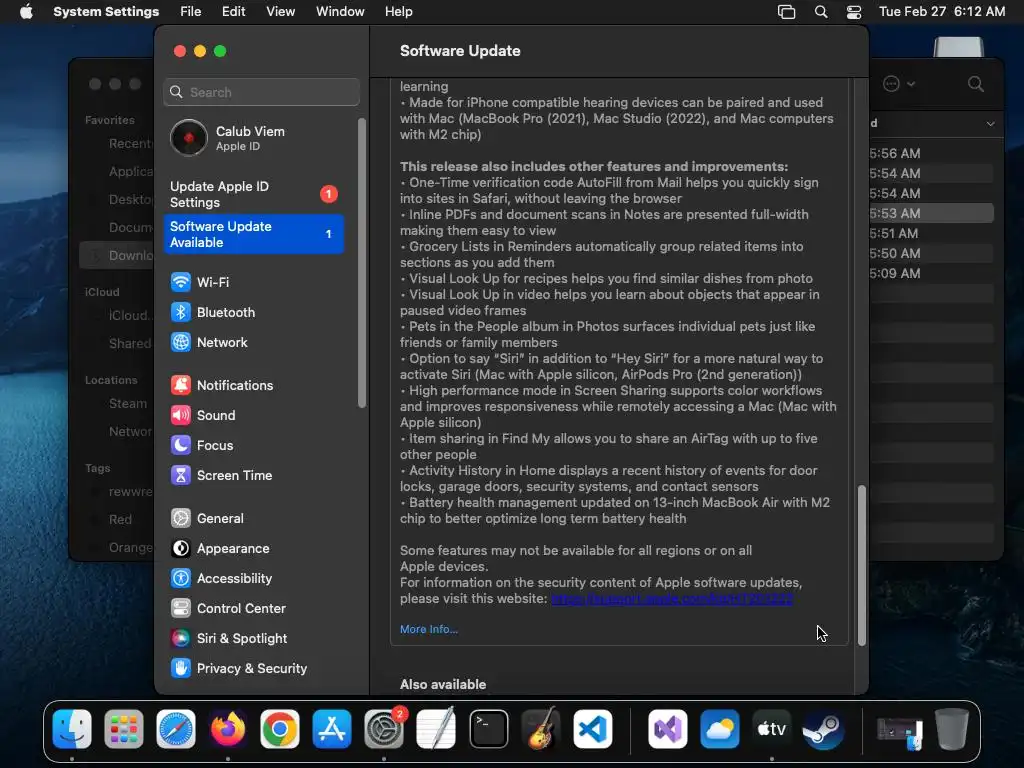Viewport: 1024px width, 768px height.
Task: Launch Safari from the Dock
Action: click(176, 729)
